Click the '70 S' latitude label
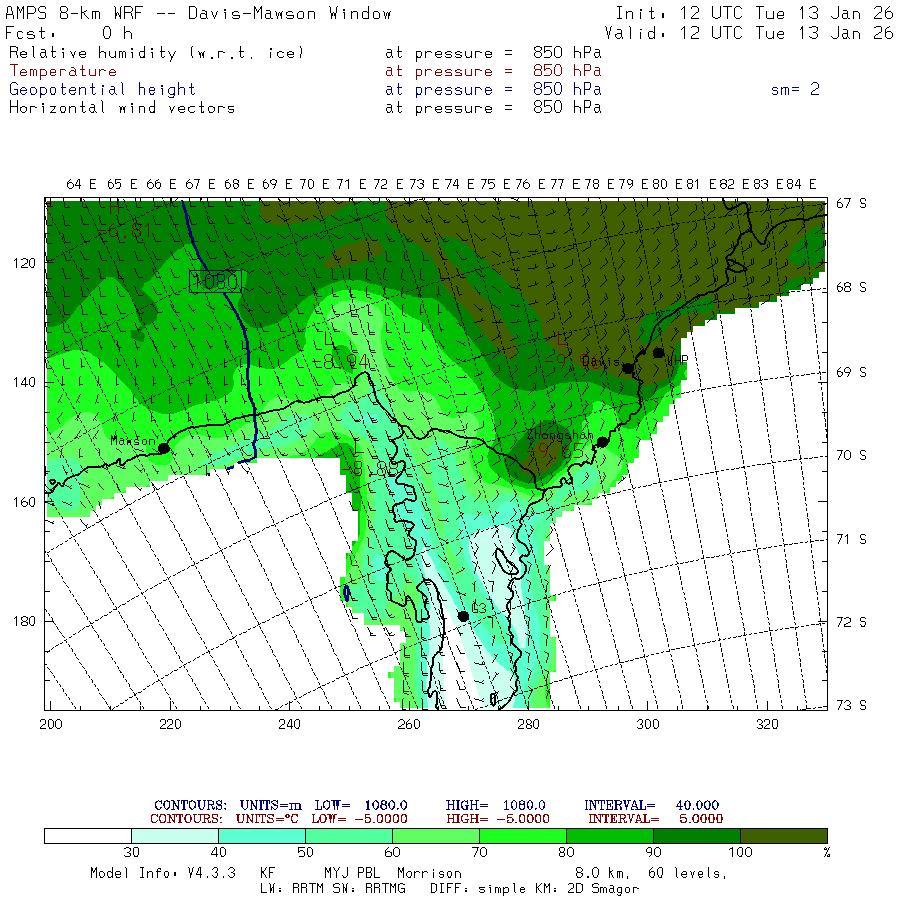Viewport: 900px width, 900px height. click(x=851, y=456)
